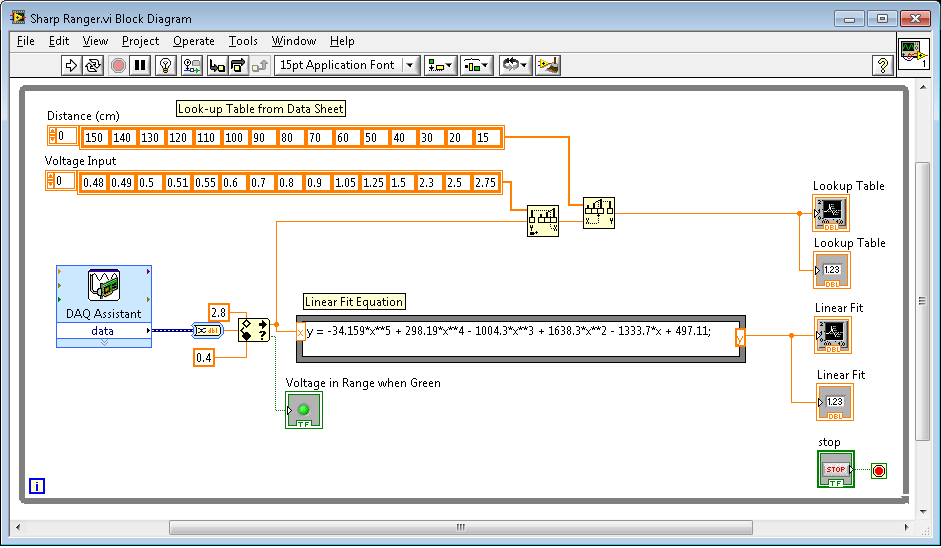Expand the Distribute Objects dropdown
The width and height of the screenshot is (941, 548).
[476, 65]
